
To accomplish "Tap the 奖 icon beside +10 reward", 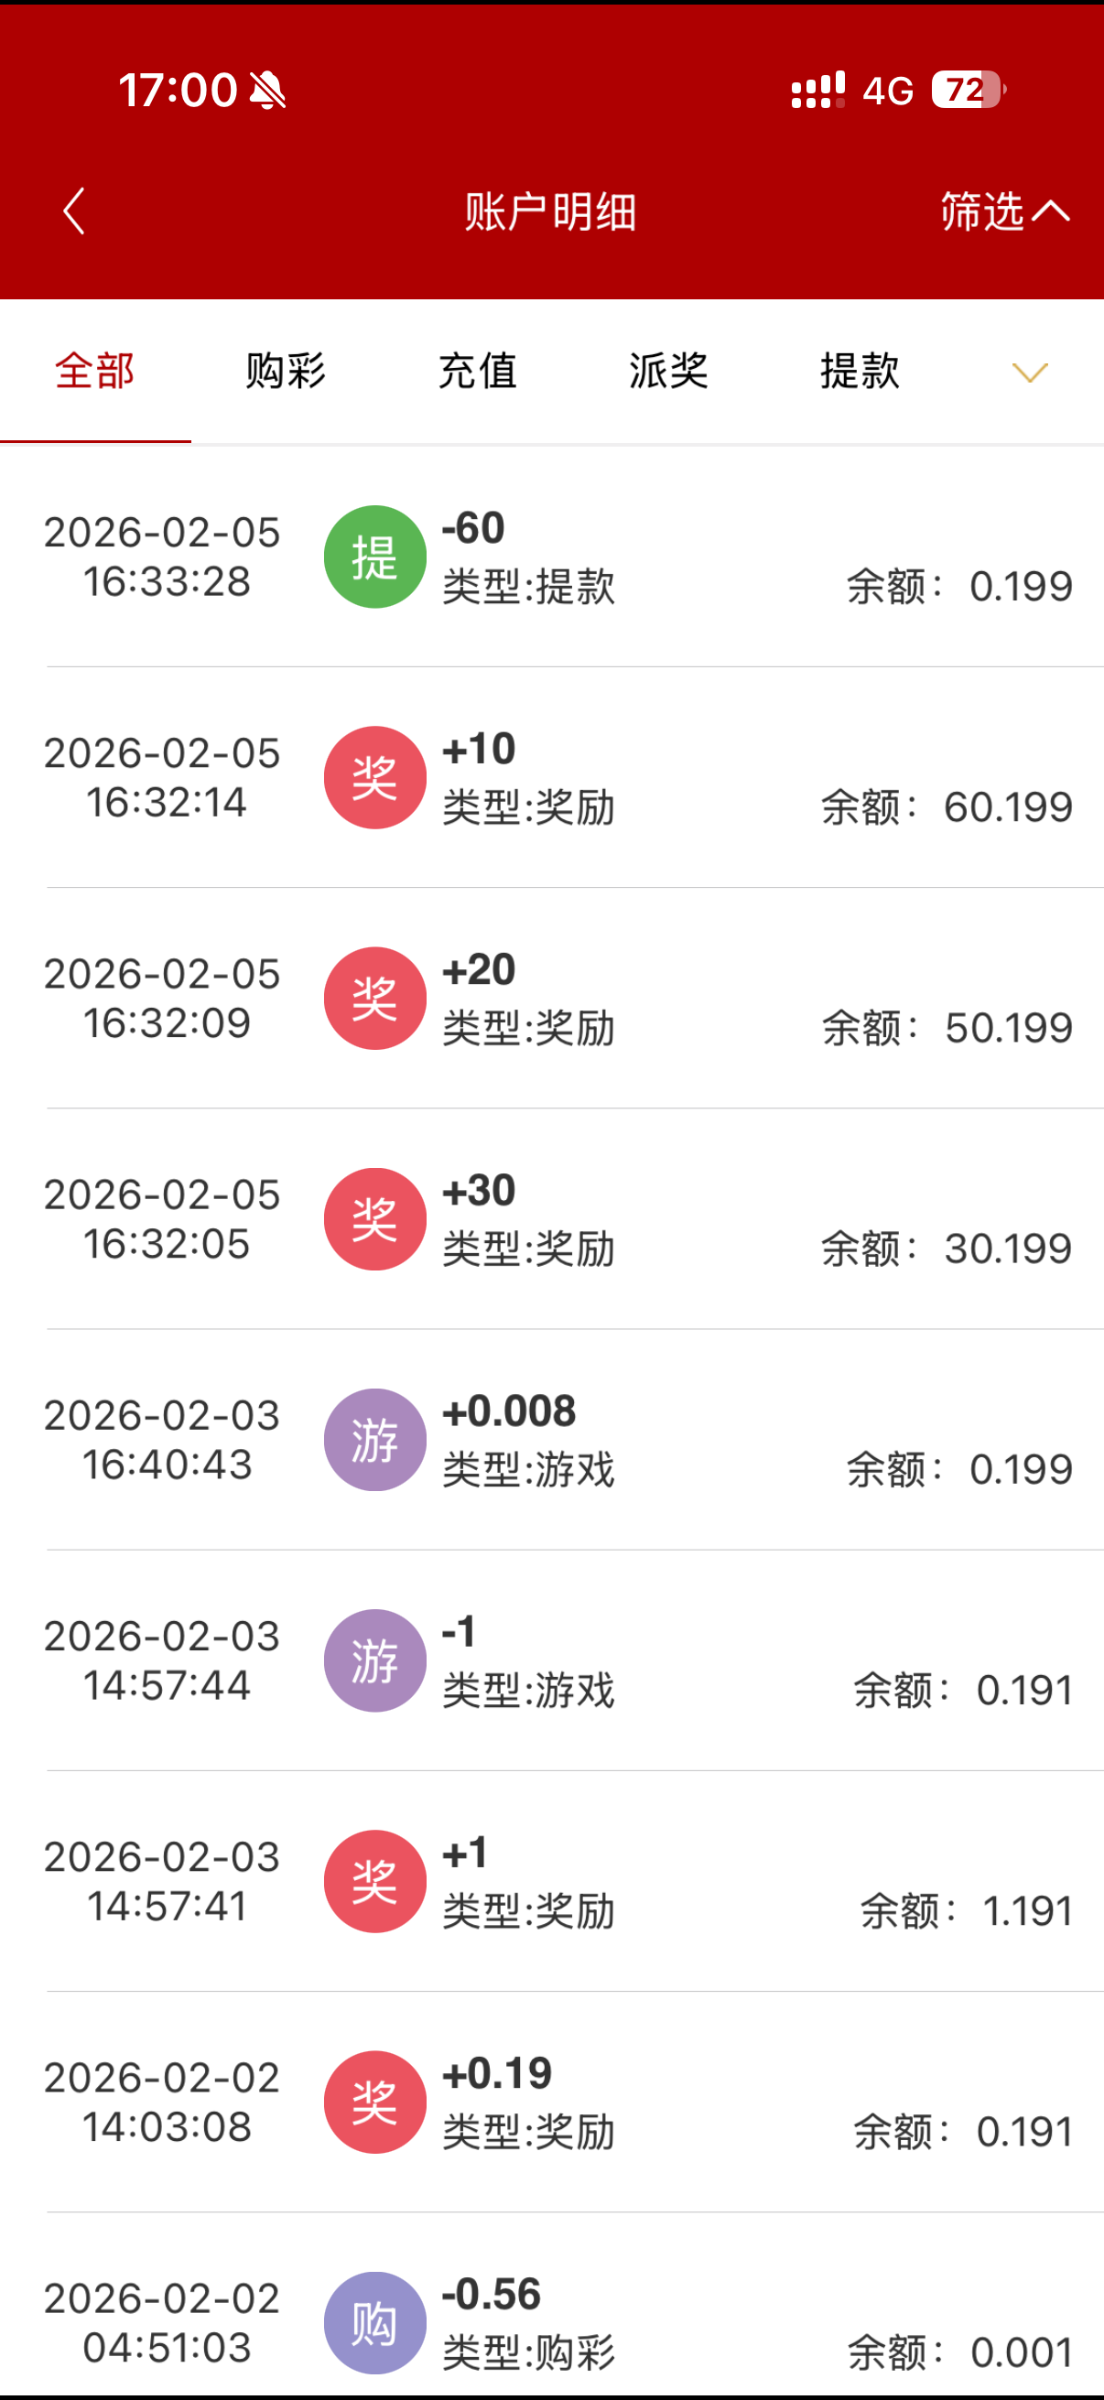I will point(375,778).
